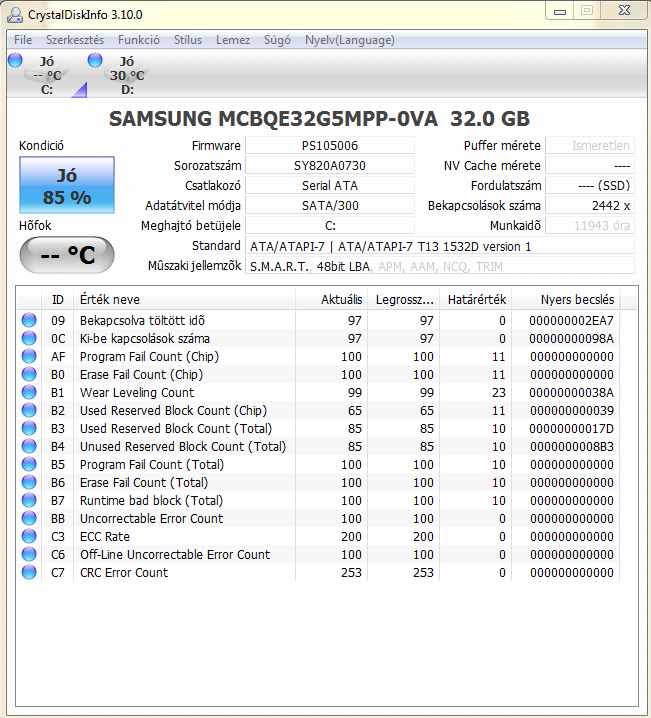This screenshot has height=718, width=651.
Task: Click the status orb in row B6
Action: point(29,482)
